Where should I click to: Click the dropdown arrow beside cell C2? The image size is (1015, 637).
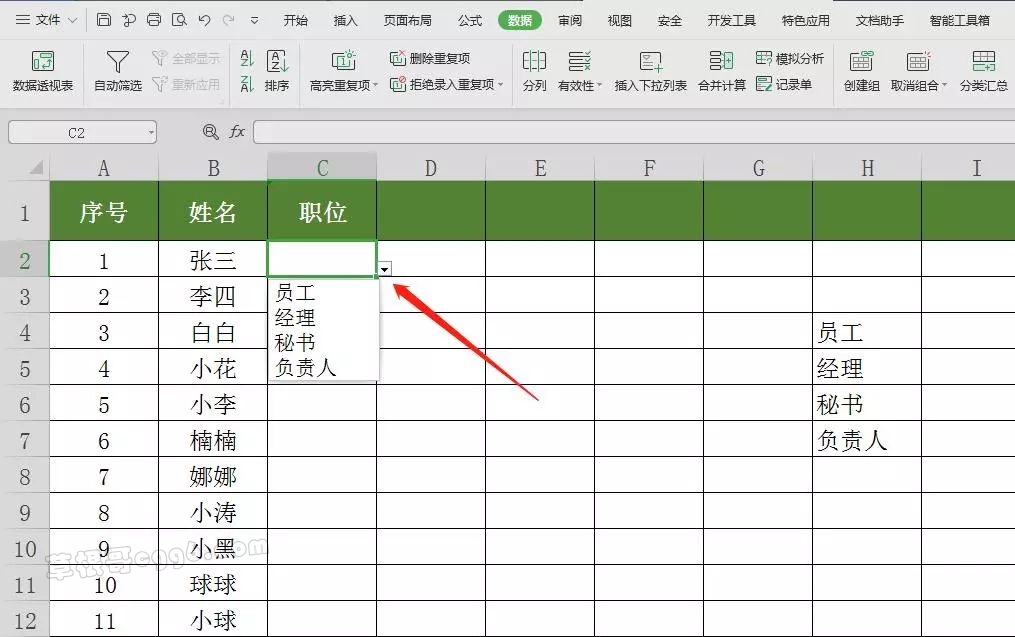pos(385,269)
